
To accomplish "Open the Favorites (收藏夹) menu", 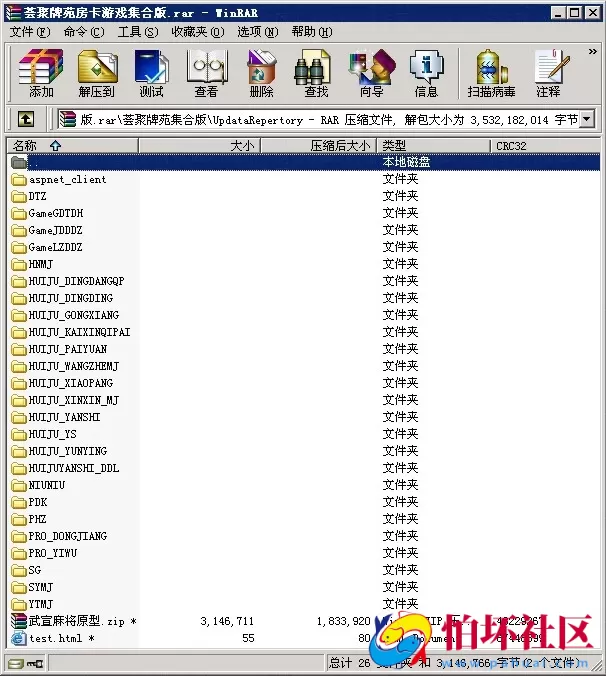I will click(198, 32).
